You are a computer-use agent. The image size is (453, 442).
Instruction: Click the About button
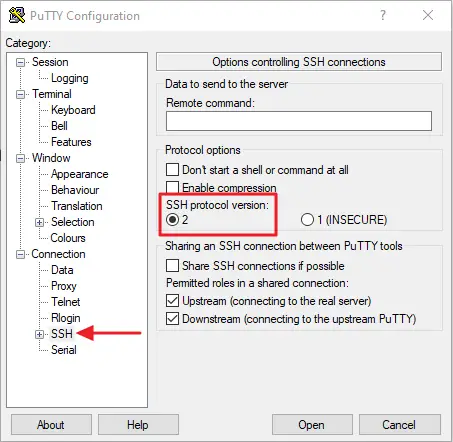pos(51,425)
